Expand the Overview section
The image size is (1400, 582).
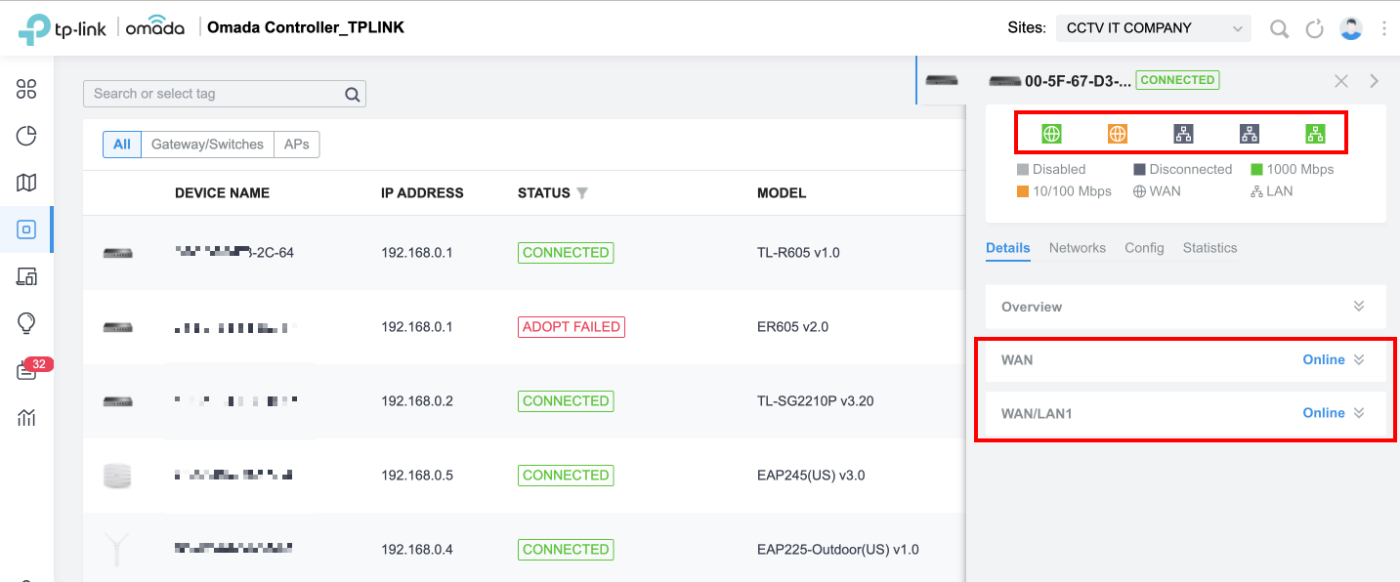(1358, 307)
